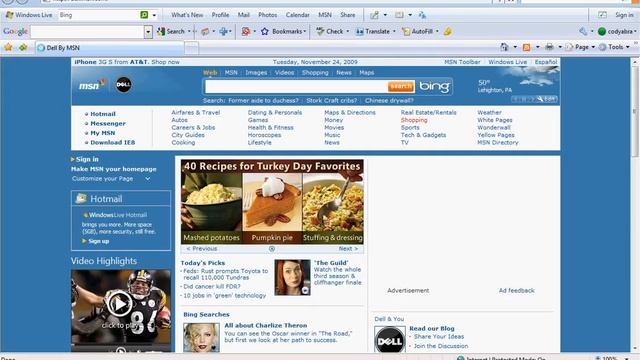
Task: Open The Guild video thumbnail
Action: tap(292, 278)
